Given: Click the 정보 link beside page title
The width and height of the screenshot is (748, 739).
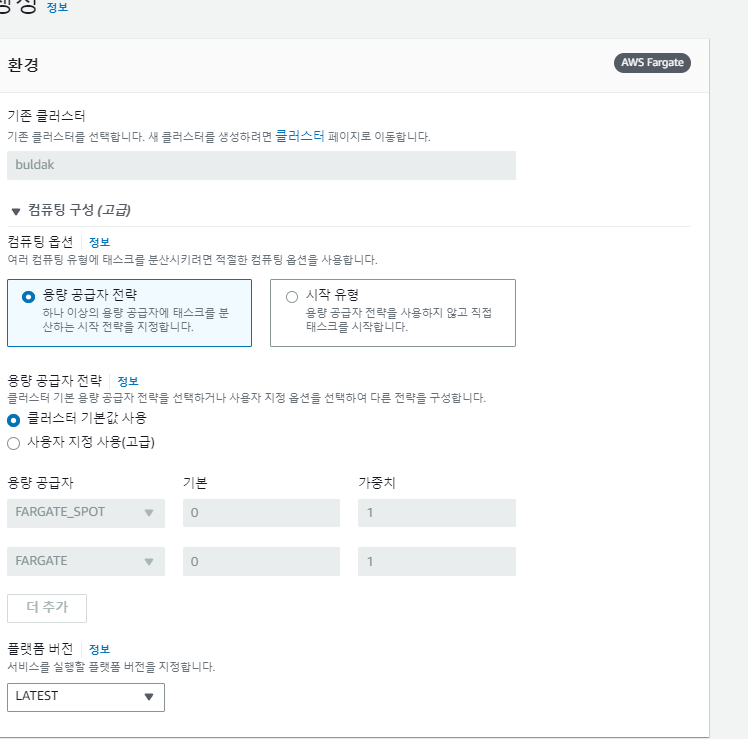Looking at the screenshot, I should 58,7.
